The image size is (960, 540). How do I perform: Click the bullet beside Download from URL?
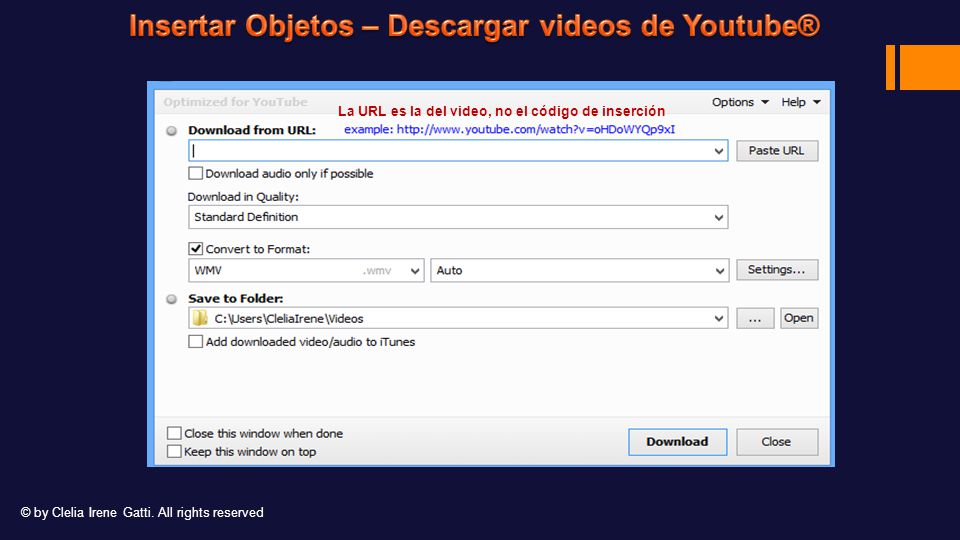pos(171,130)
